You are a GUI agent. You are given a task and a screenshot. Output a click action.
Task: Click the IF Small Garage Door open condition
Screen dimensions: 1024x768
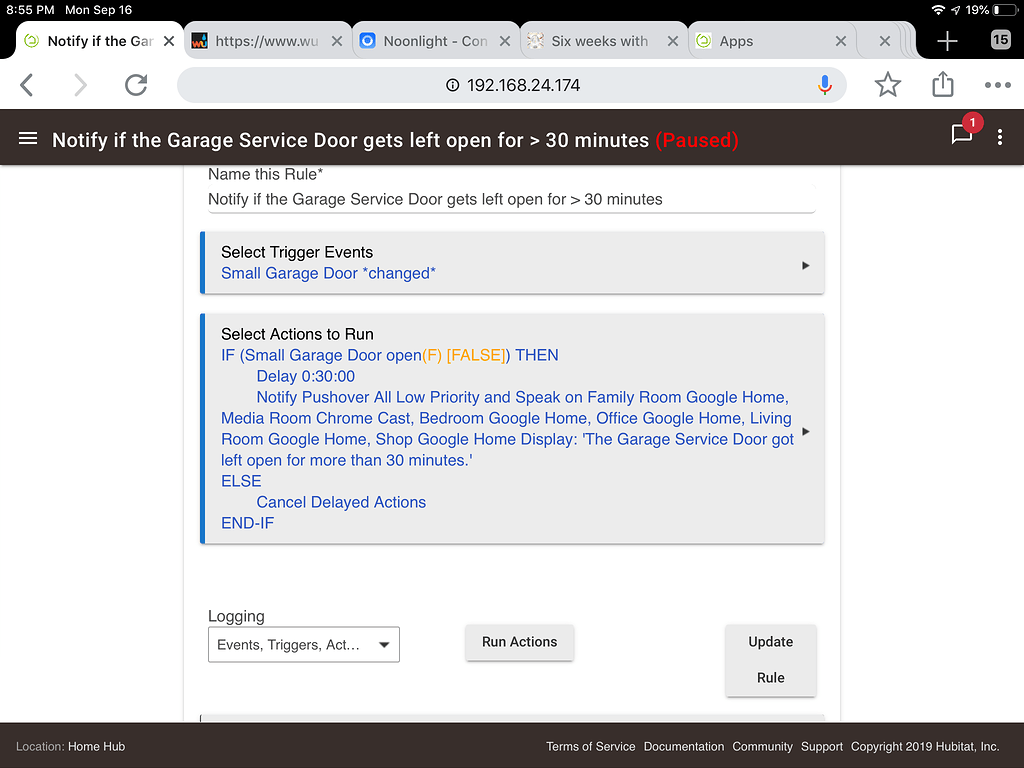click(389, 355)
